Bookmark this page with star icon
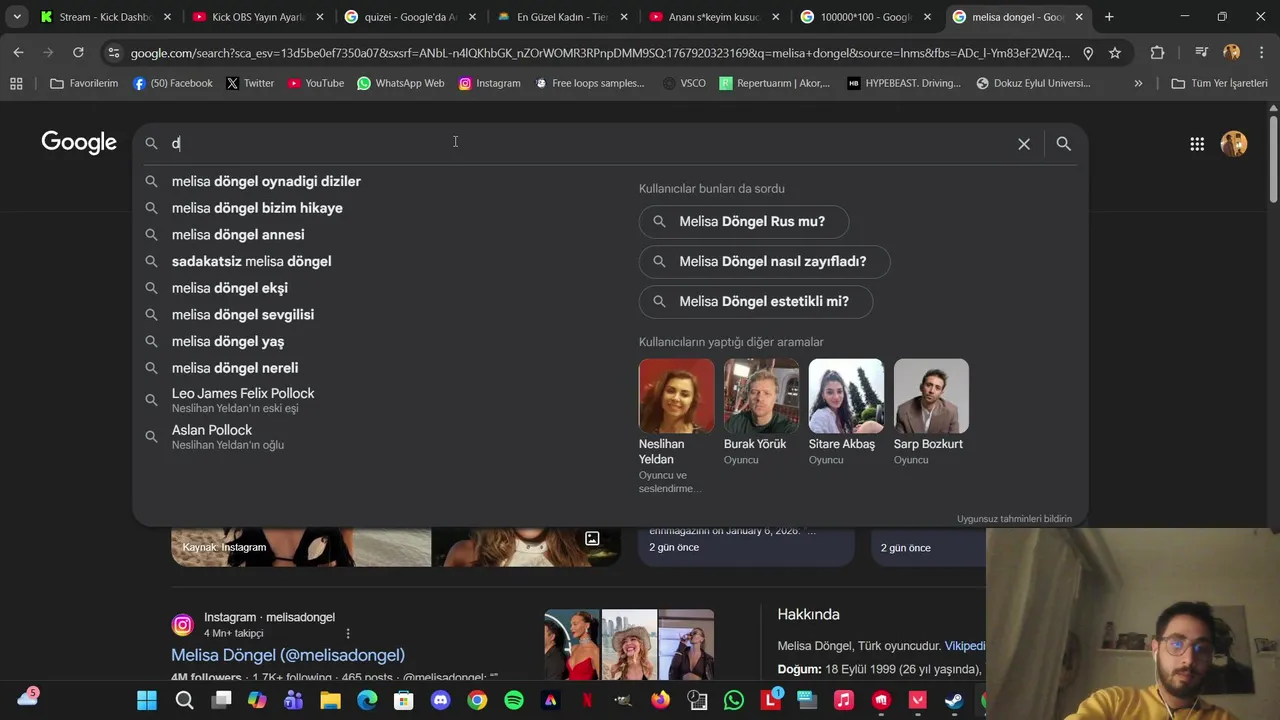Screen dimensions: 1280x720 (1115, 53)
